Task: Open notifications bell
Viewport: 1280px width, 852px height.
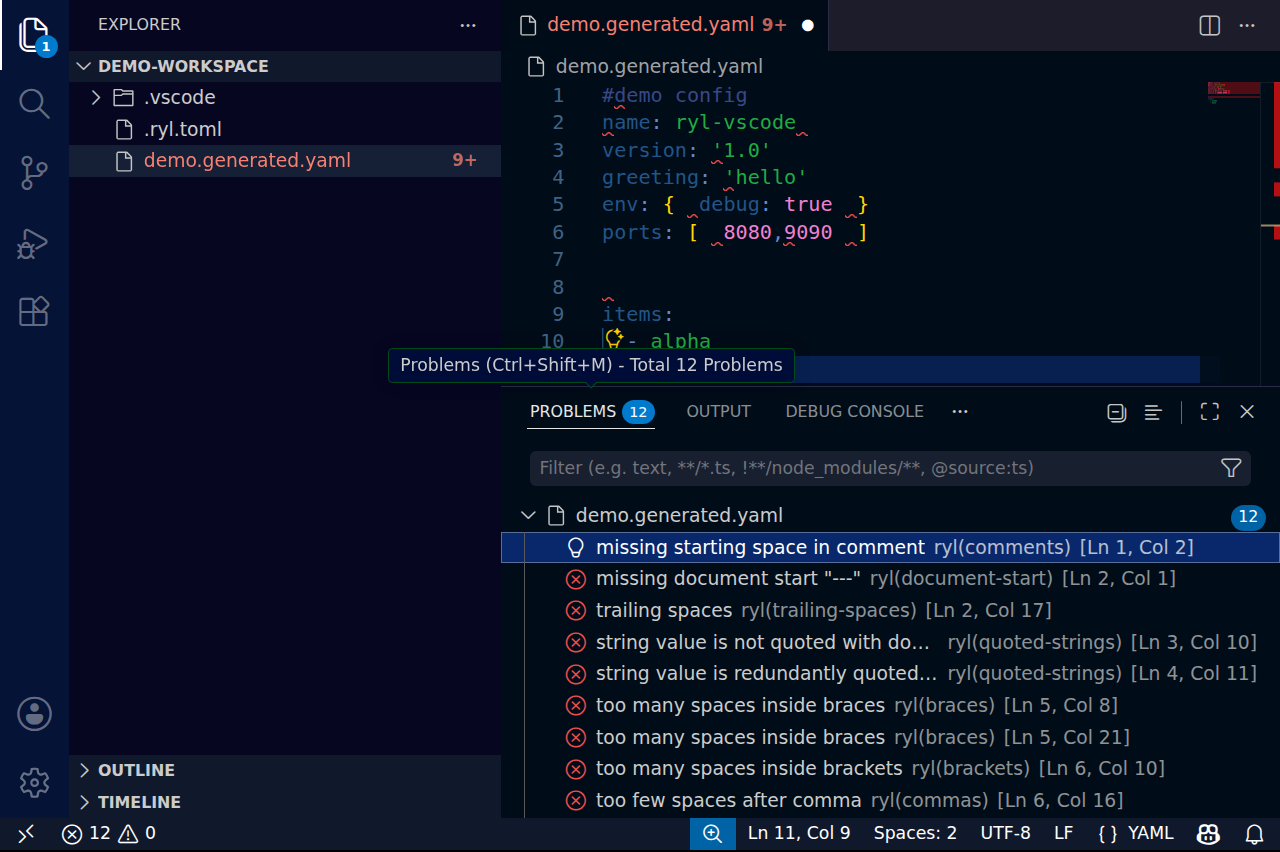Action: click(x=1254, y=833)
